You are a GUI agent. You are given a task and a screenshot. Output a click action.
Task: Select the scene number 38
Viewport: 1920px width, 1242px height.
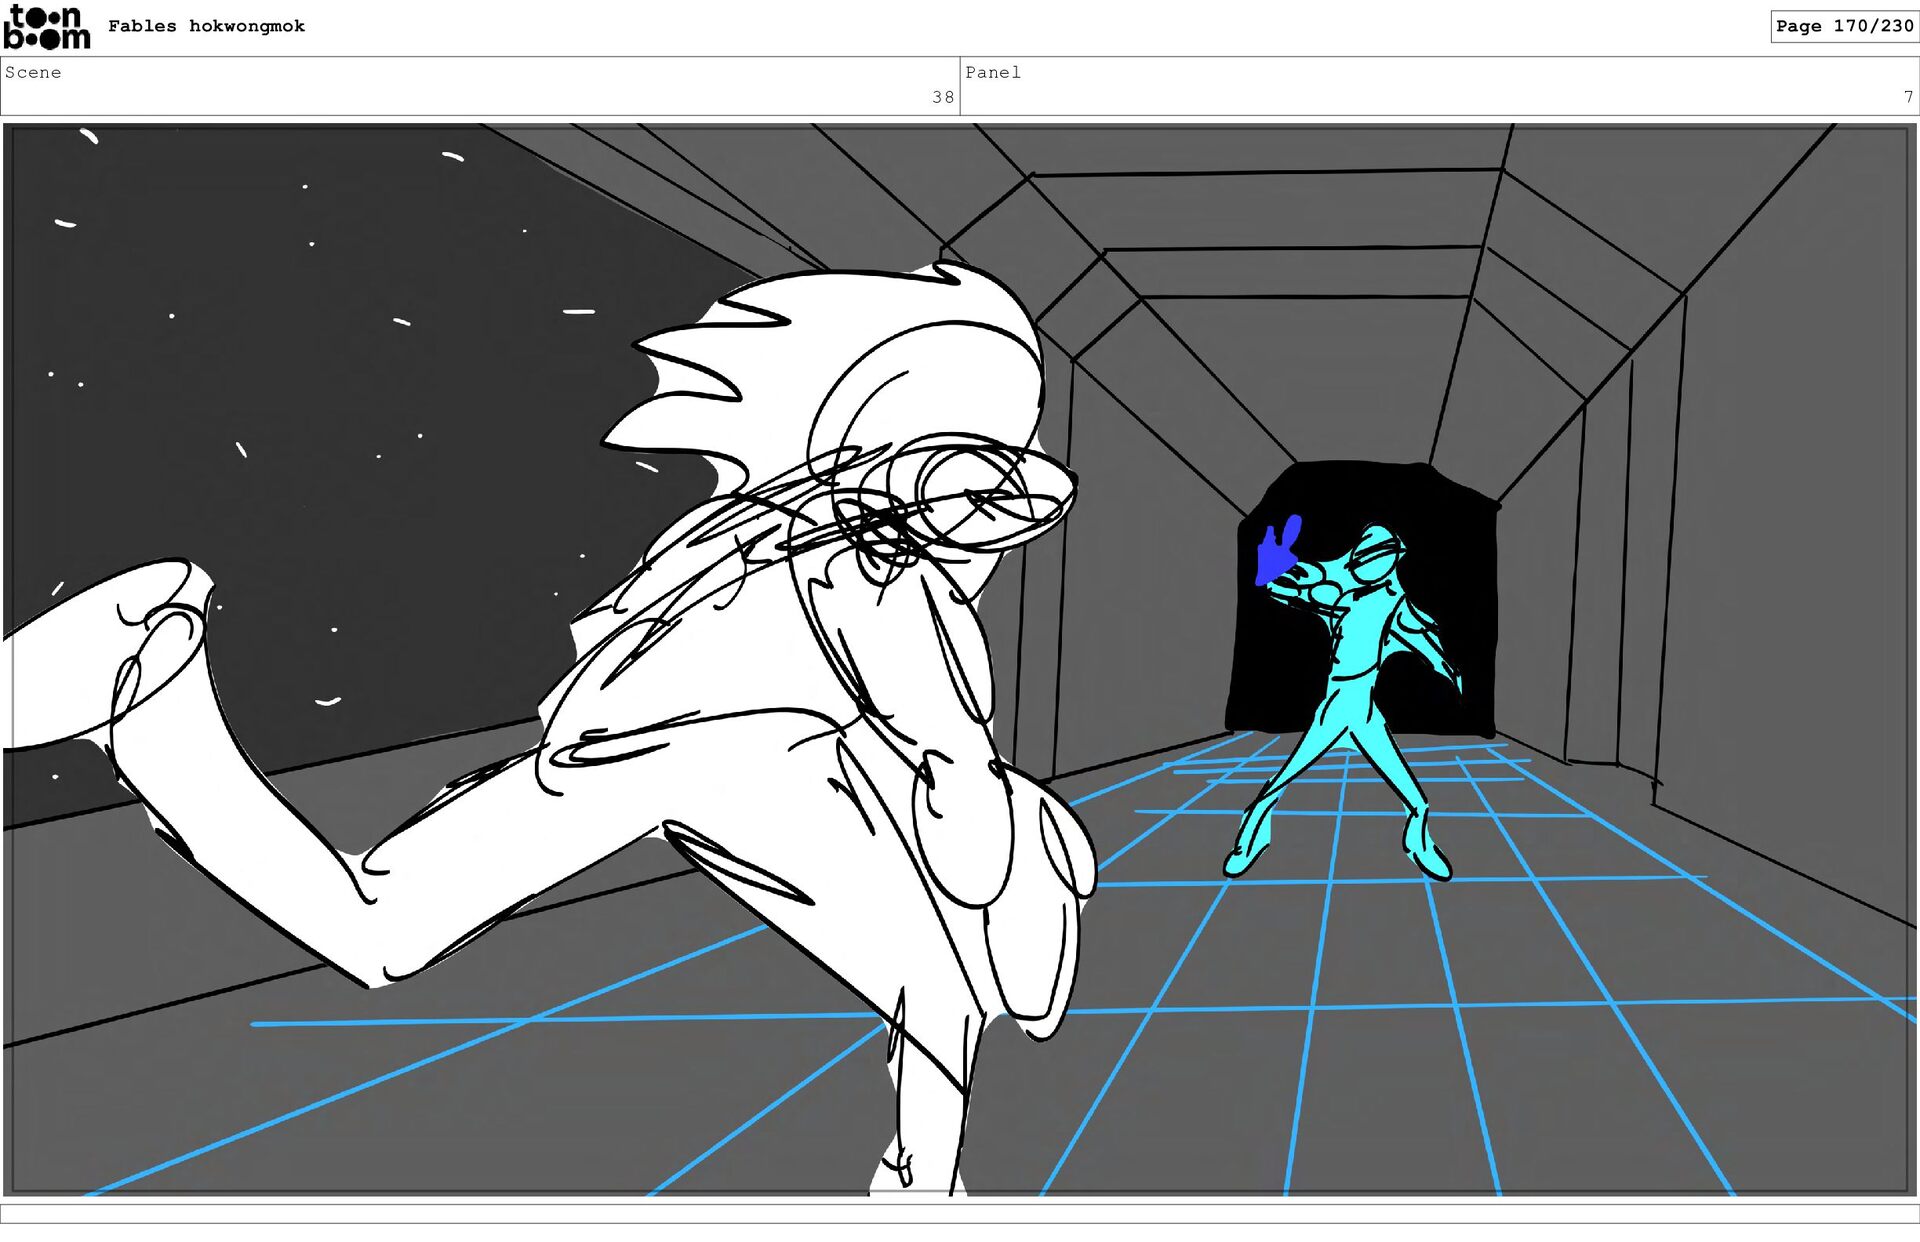[942, 97]
